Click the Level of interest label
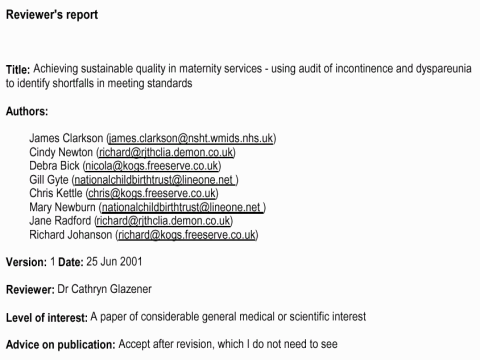This screenshot has width=480, height=360. tap(47, 317)
